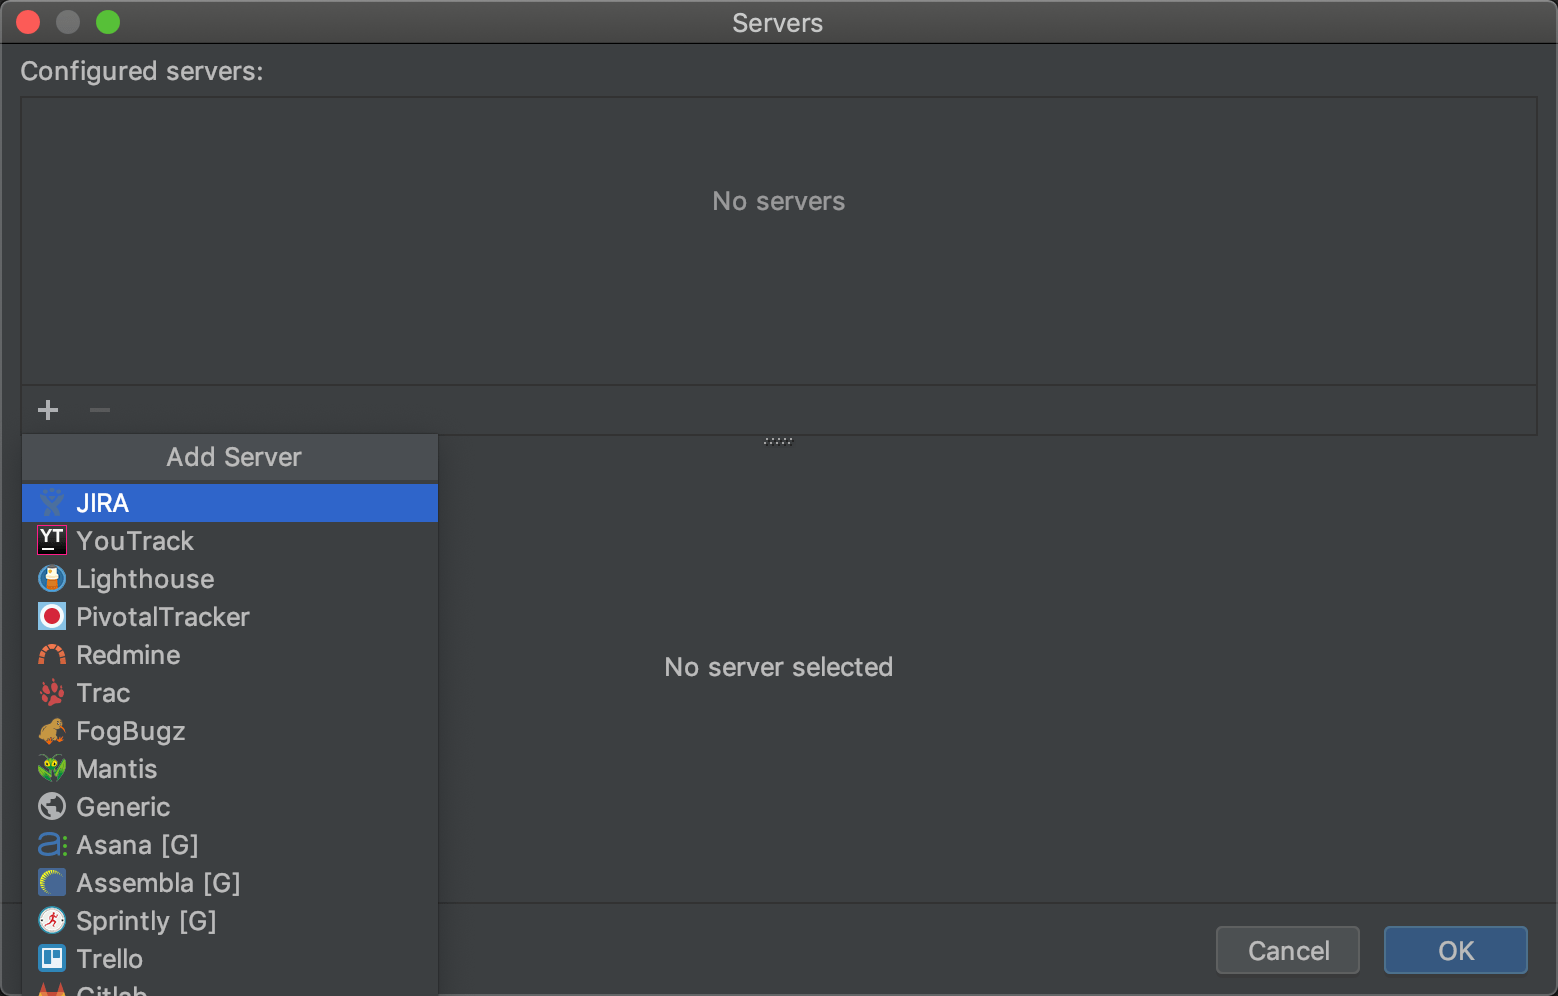Viewport: 1558px width, 996px height.
Task: Dismiss the dialog using Cancel
Action: 1287,950
